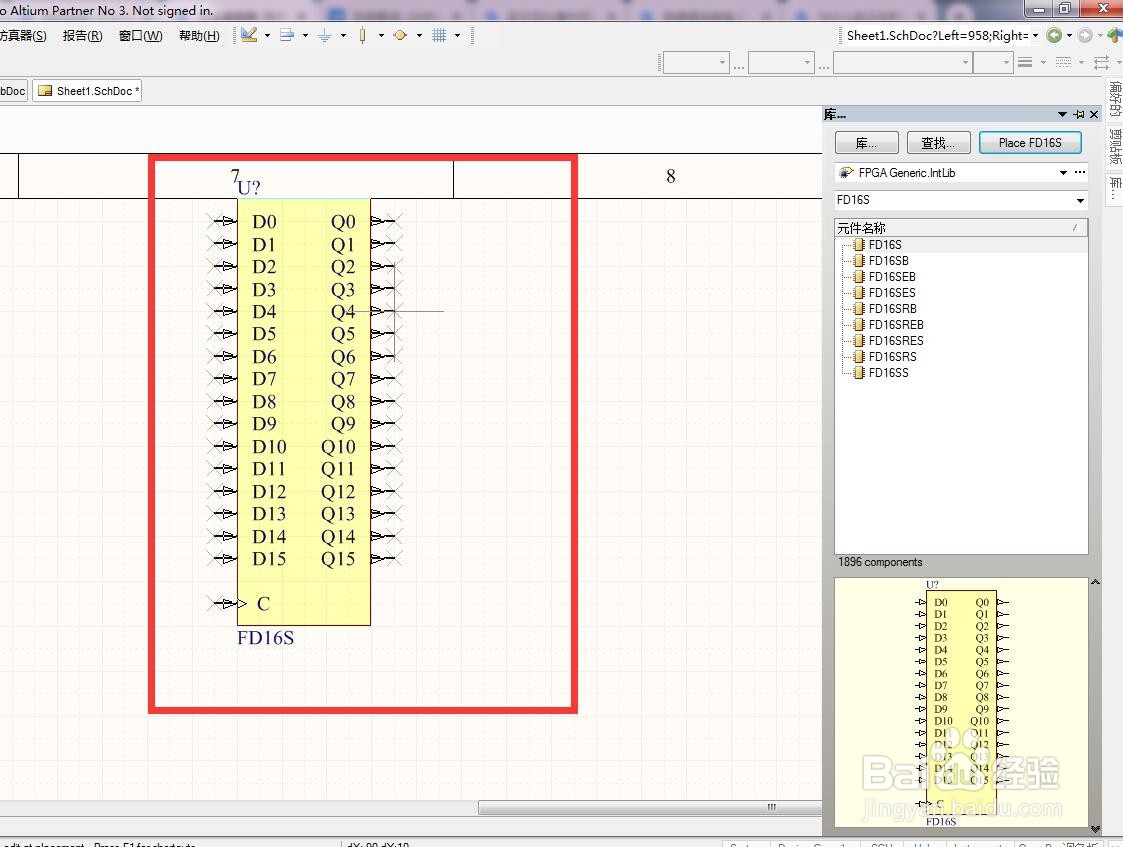
Task: Select FD16SS in component list
Action: pyautogui.click(x=888, y=372)
